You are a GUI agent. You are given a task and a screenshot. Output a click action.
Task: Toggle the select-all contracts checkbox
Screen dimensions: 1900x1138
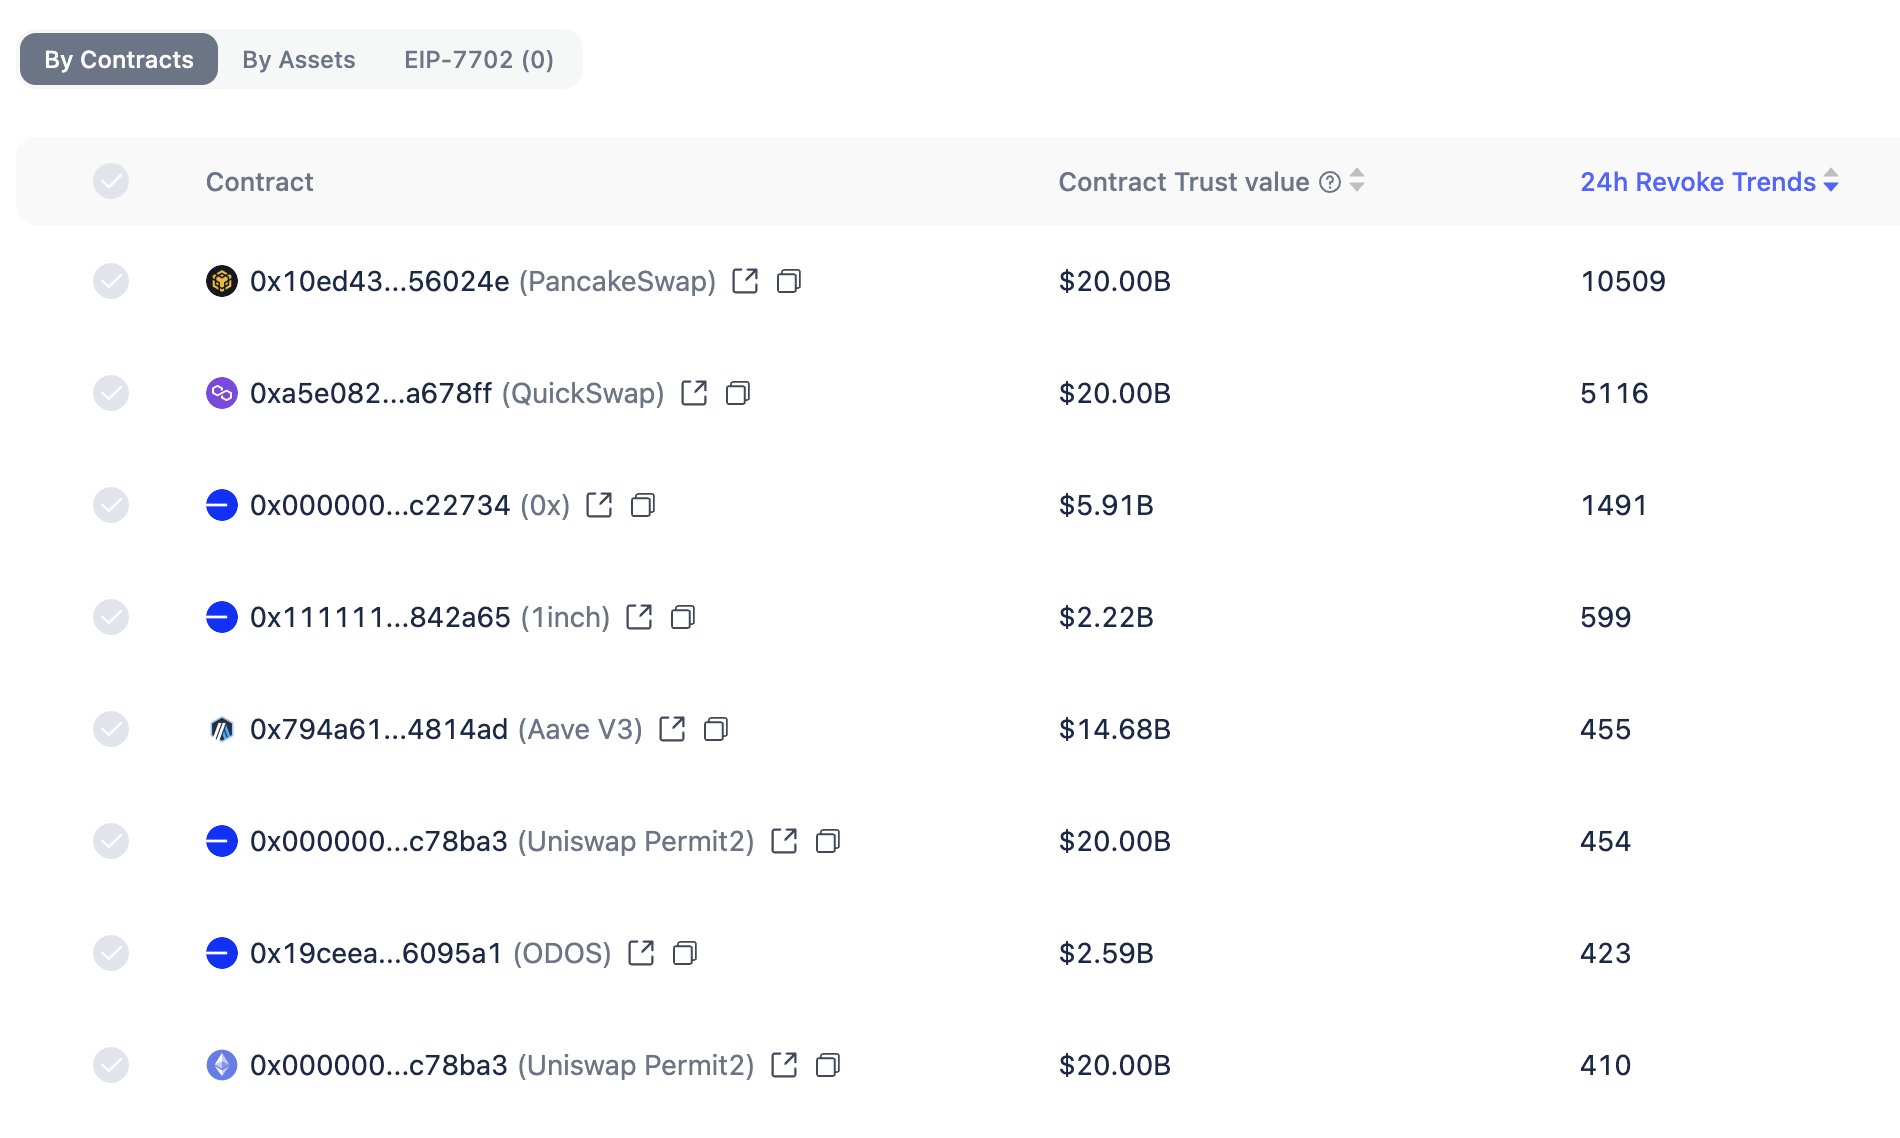point(111,181)
